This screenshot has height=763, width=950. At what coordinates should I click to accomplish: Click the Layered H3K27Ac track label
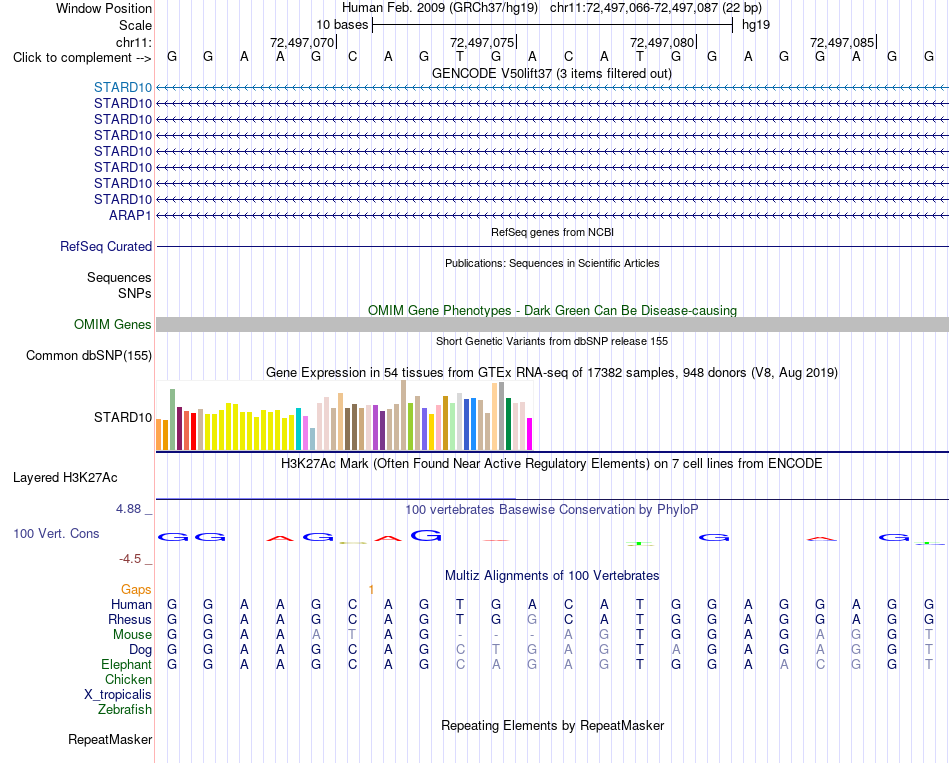point(65,478)
